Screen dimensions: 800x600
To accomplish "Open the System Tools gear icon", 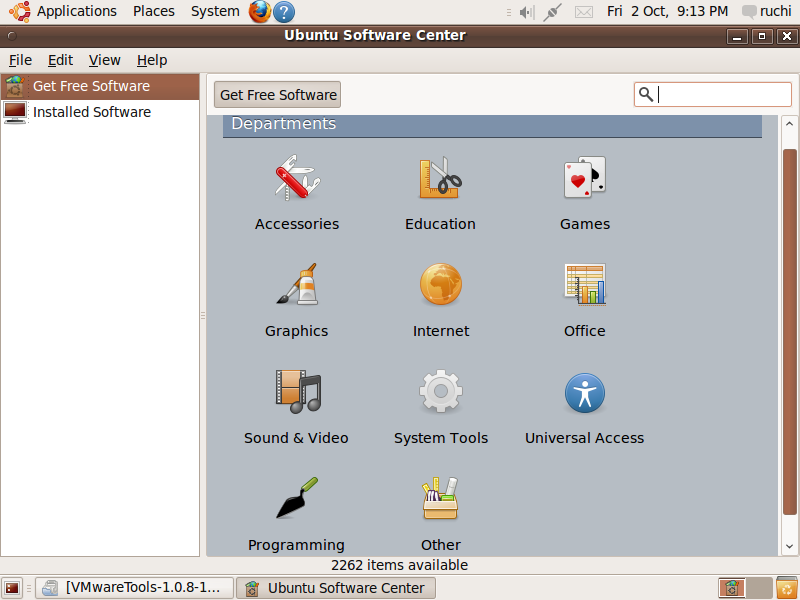I will [x=441, y=391].
